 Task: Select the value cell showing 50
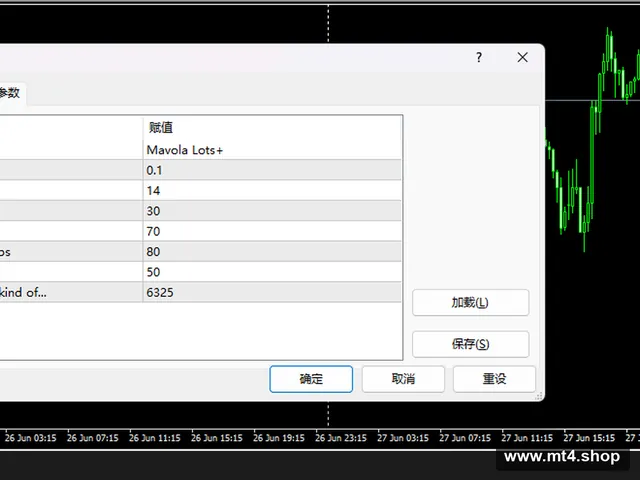tap(272, 272)
